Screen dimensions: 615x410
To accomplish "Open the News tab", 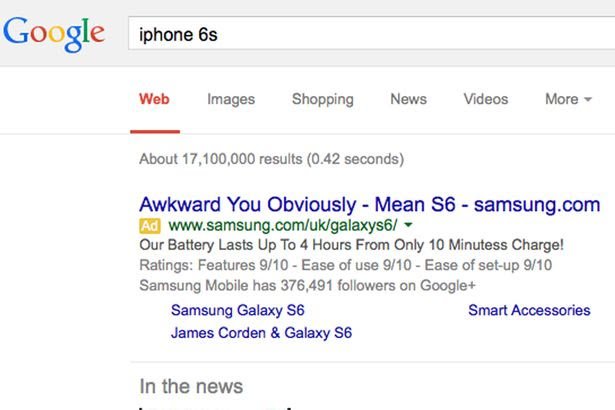I will coord(408,99).
